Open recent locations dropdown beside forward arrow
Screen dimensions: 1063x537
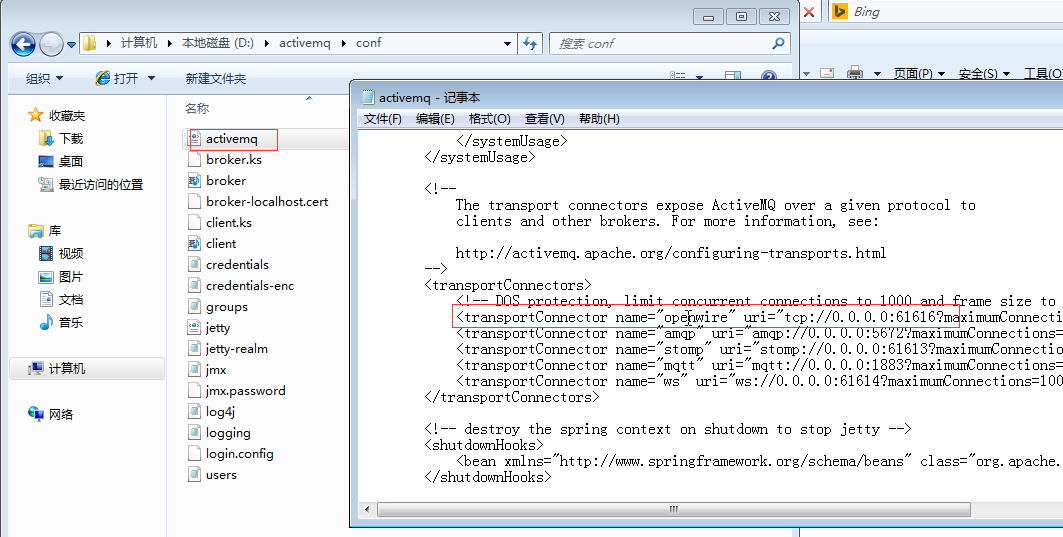click(x=71, y=45)
